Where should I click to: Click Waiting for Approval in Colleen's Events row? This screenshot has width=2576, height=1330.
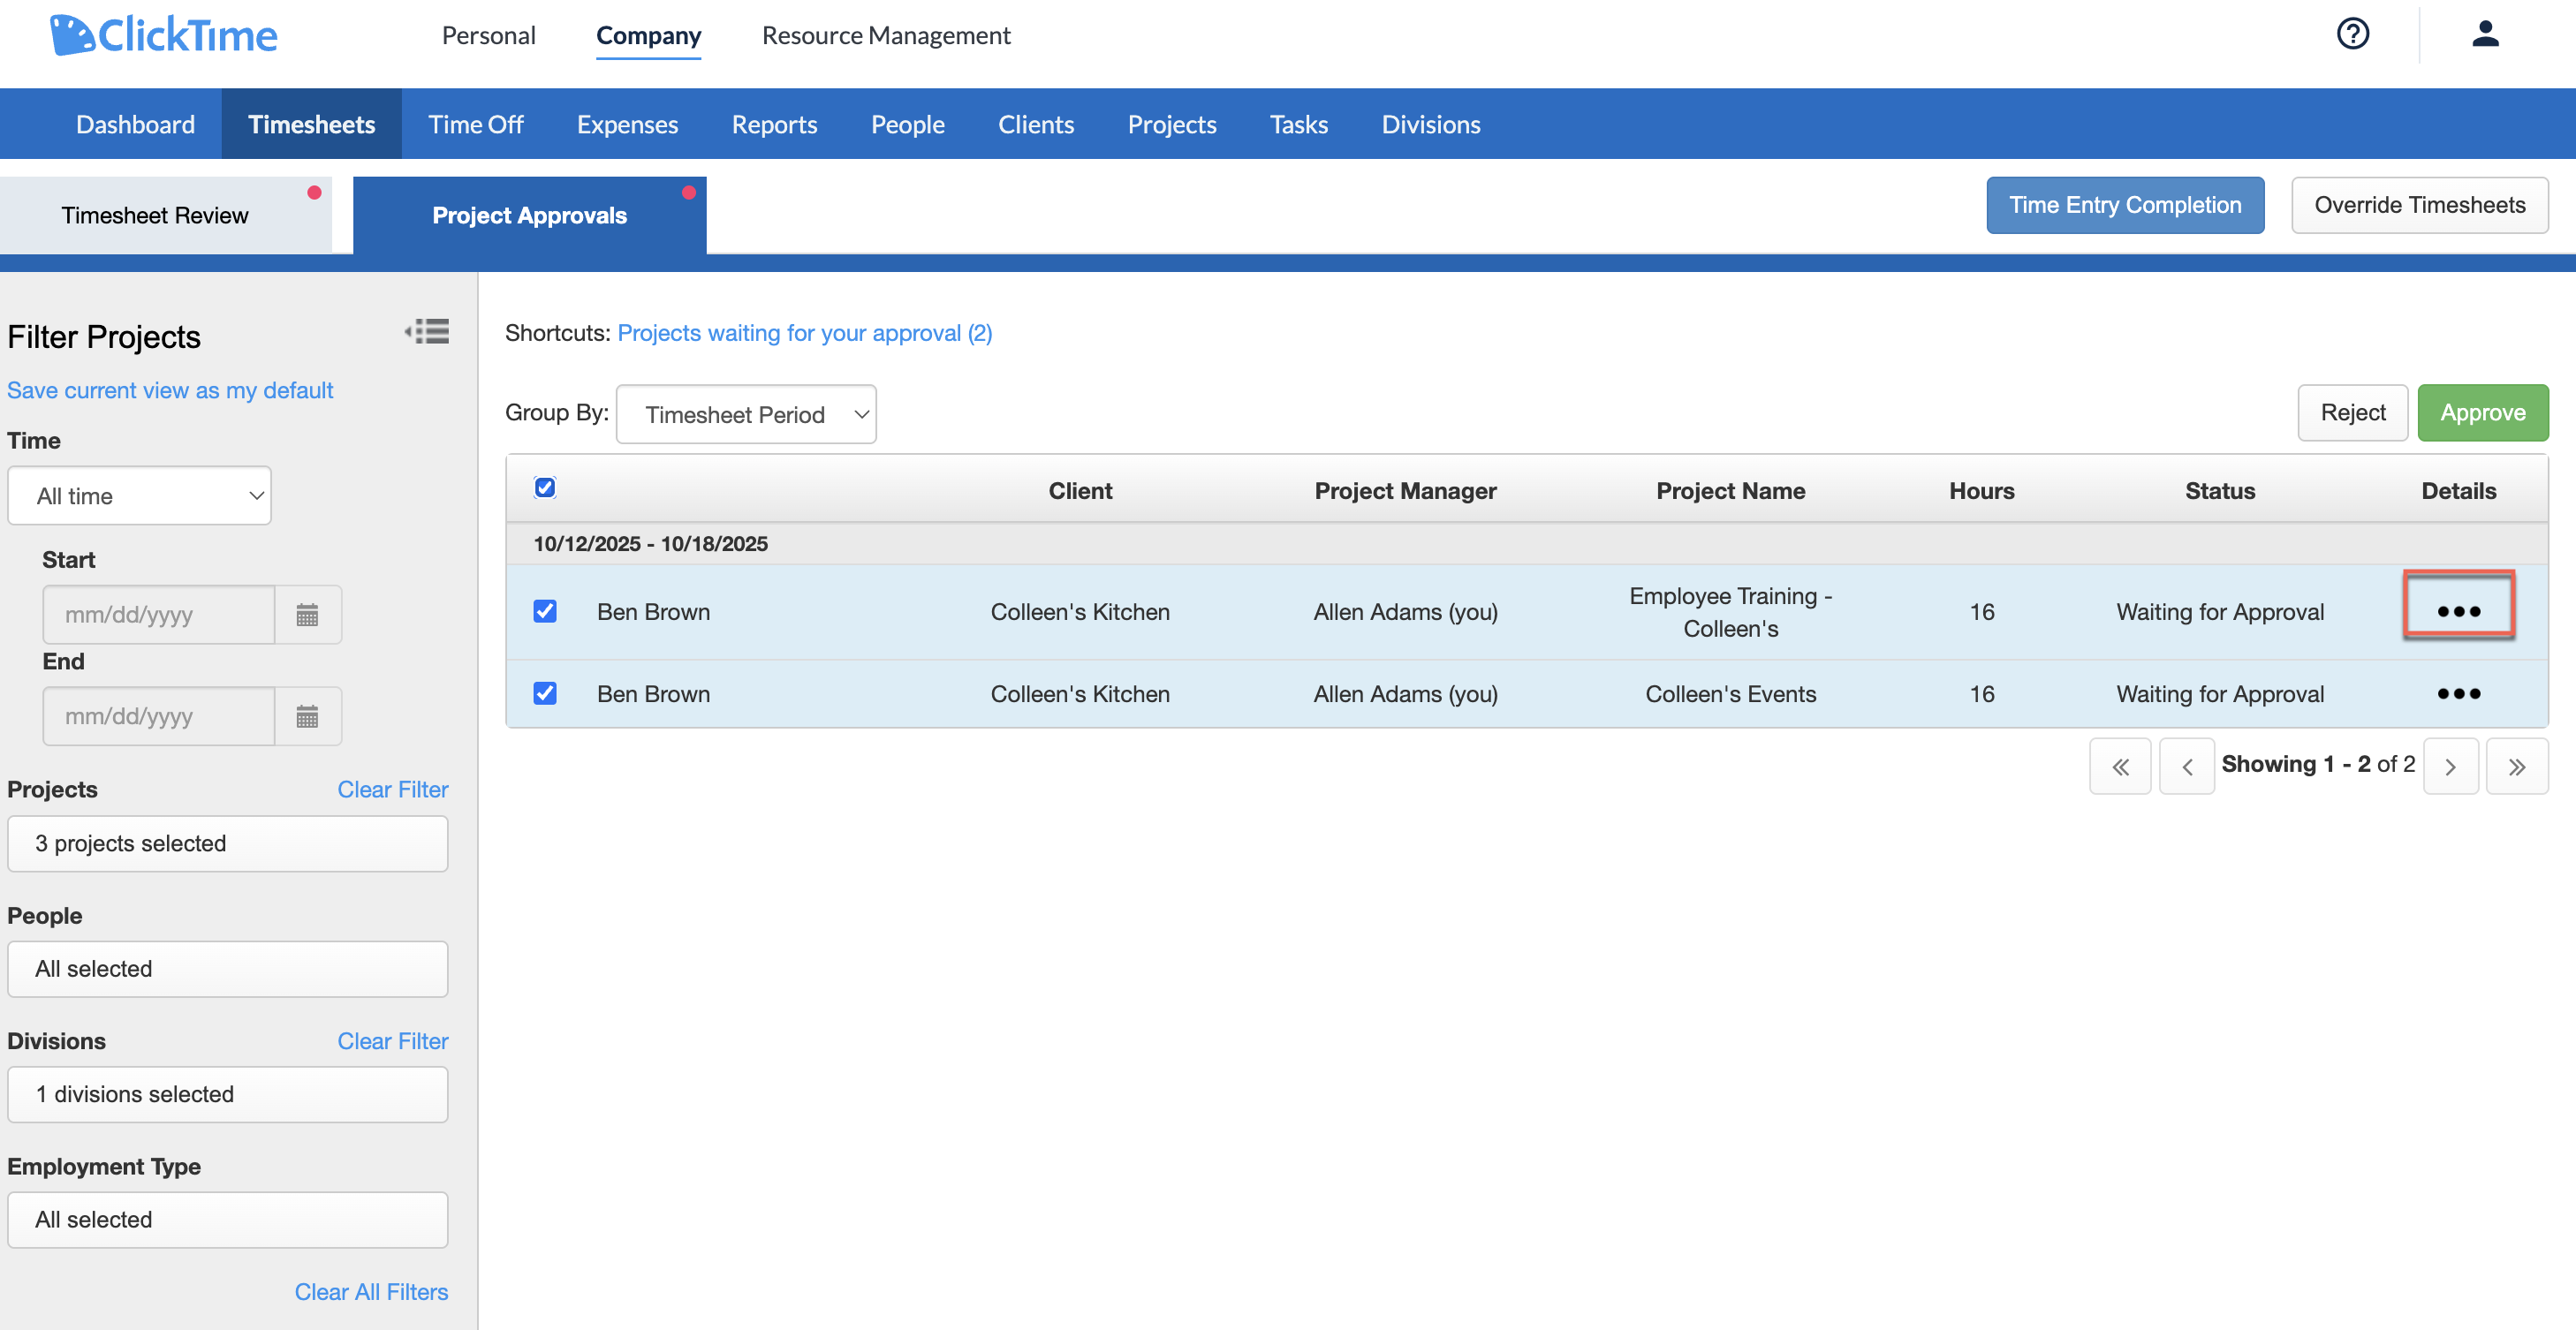pyautogui.click(x=2220, y=694)
